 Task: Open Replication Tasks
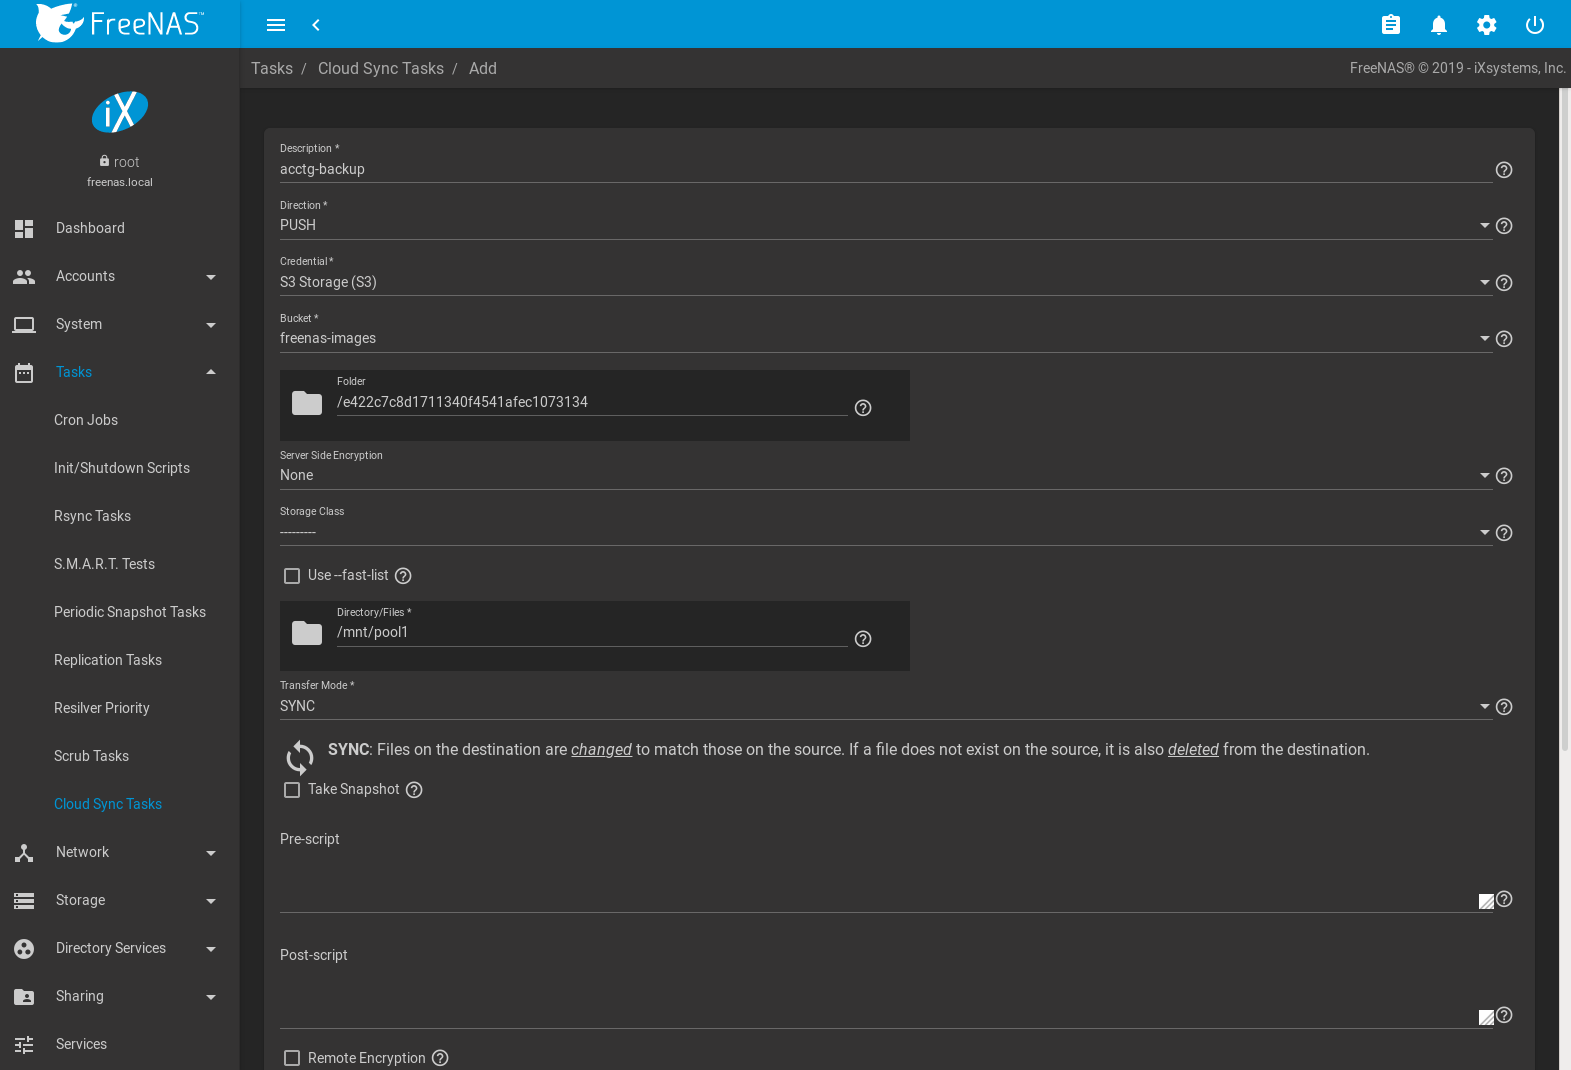pyautogui.click(x=120, y=660)
